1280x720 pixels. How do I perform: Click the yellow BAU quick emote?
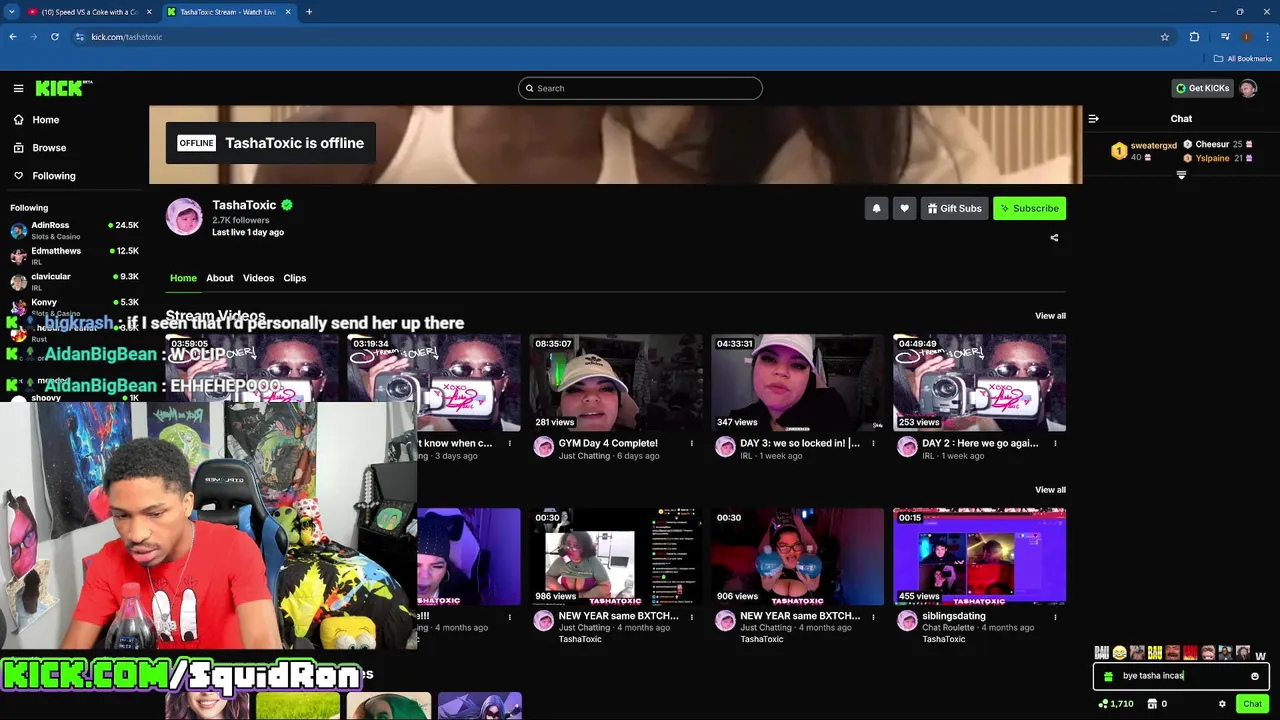click(x=1154, y=653)
